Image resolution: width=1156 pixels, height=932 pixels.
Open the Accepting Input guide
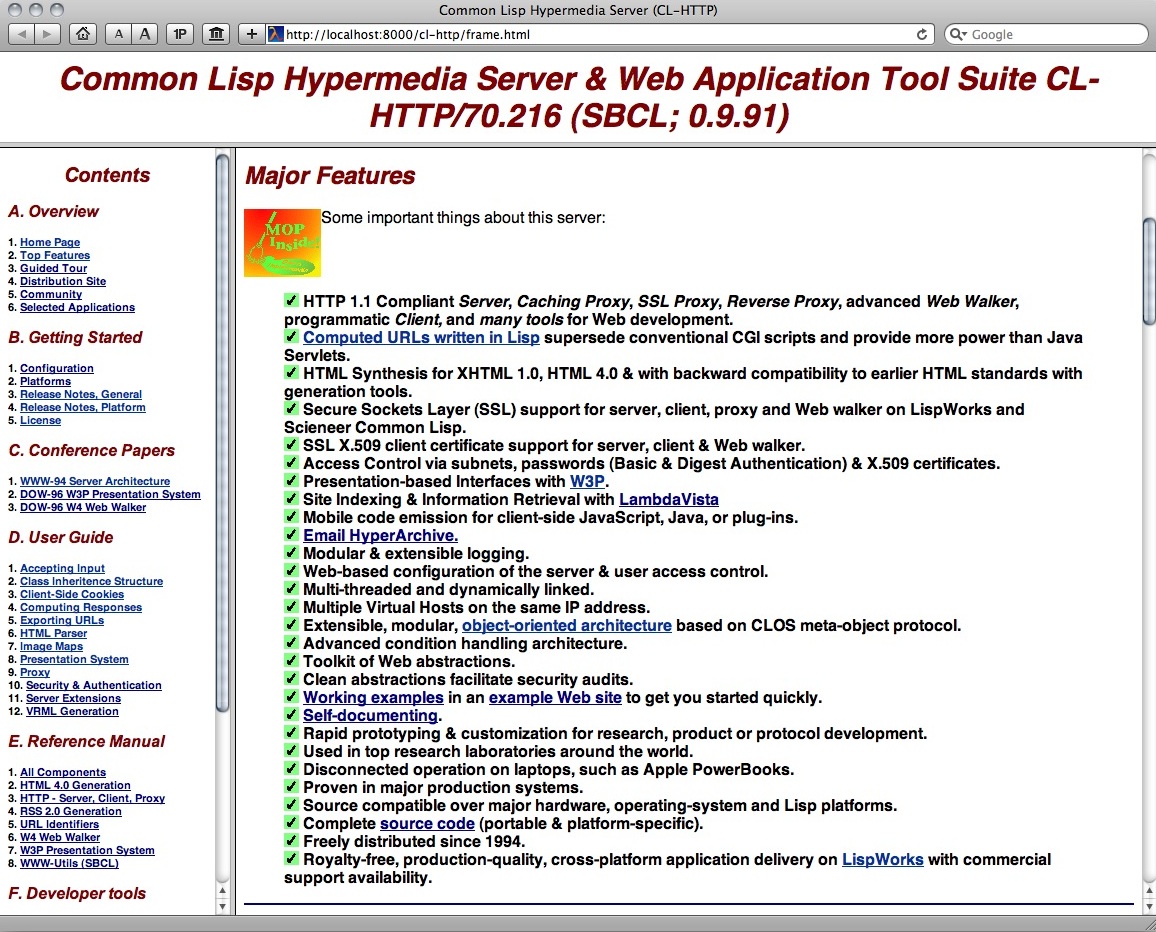[x=62, y=568]
